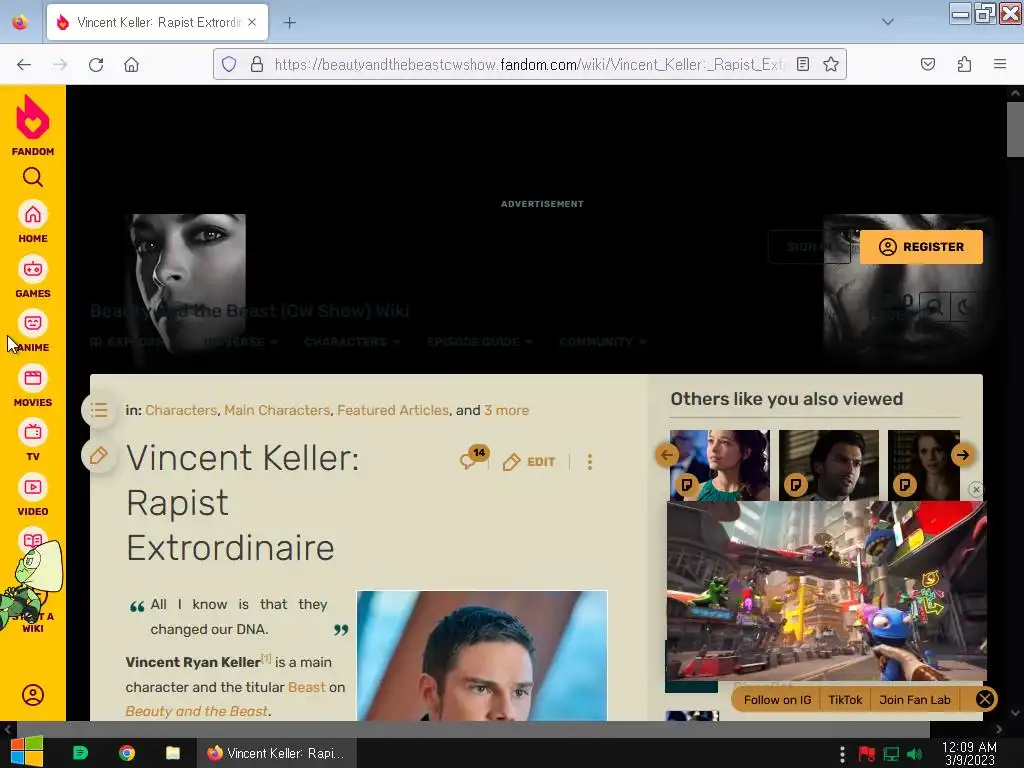Expand the 3 more categories link
Screen dimensions: 1024x768
point(506,410)
